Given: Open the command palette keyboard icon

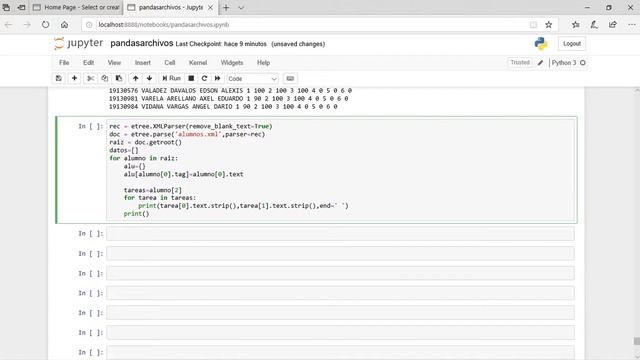Looking at the screenshot, I should click(290, 78).
